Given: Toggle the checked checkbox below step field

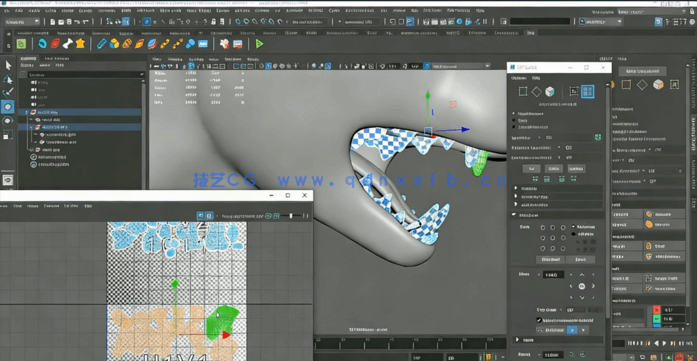Looking at the screenshot, I should tap(539, 320).
